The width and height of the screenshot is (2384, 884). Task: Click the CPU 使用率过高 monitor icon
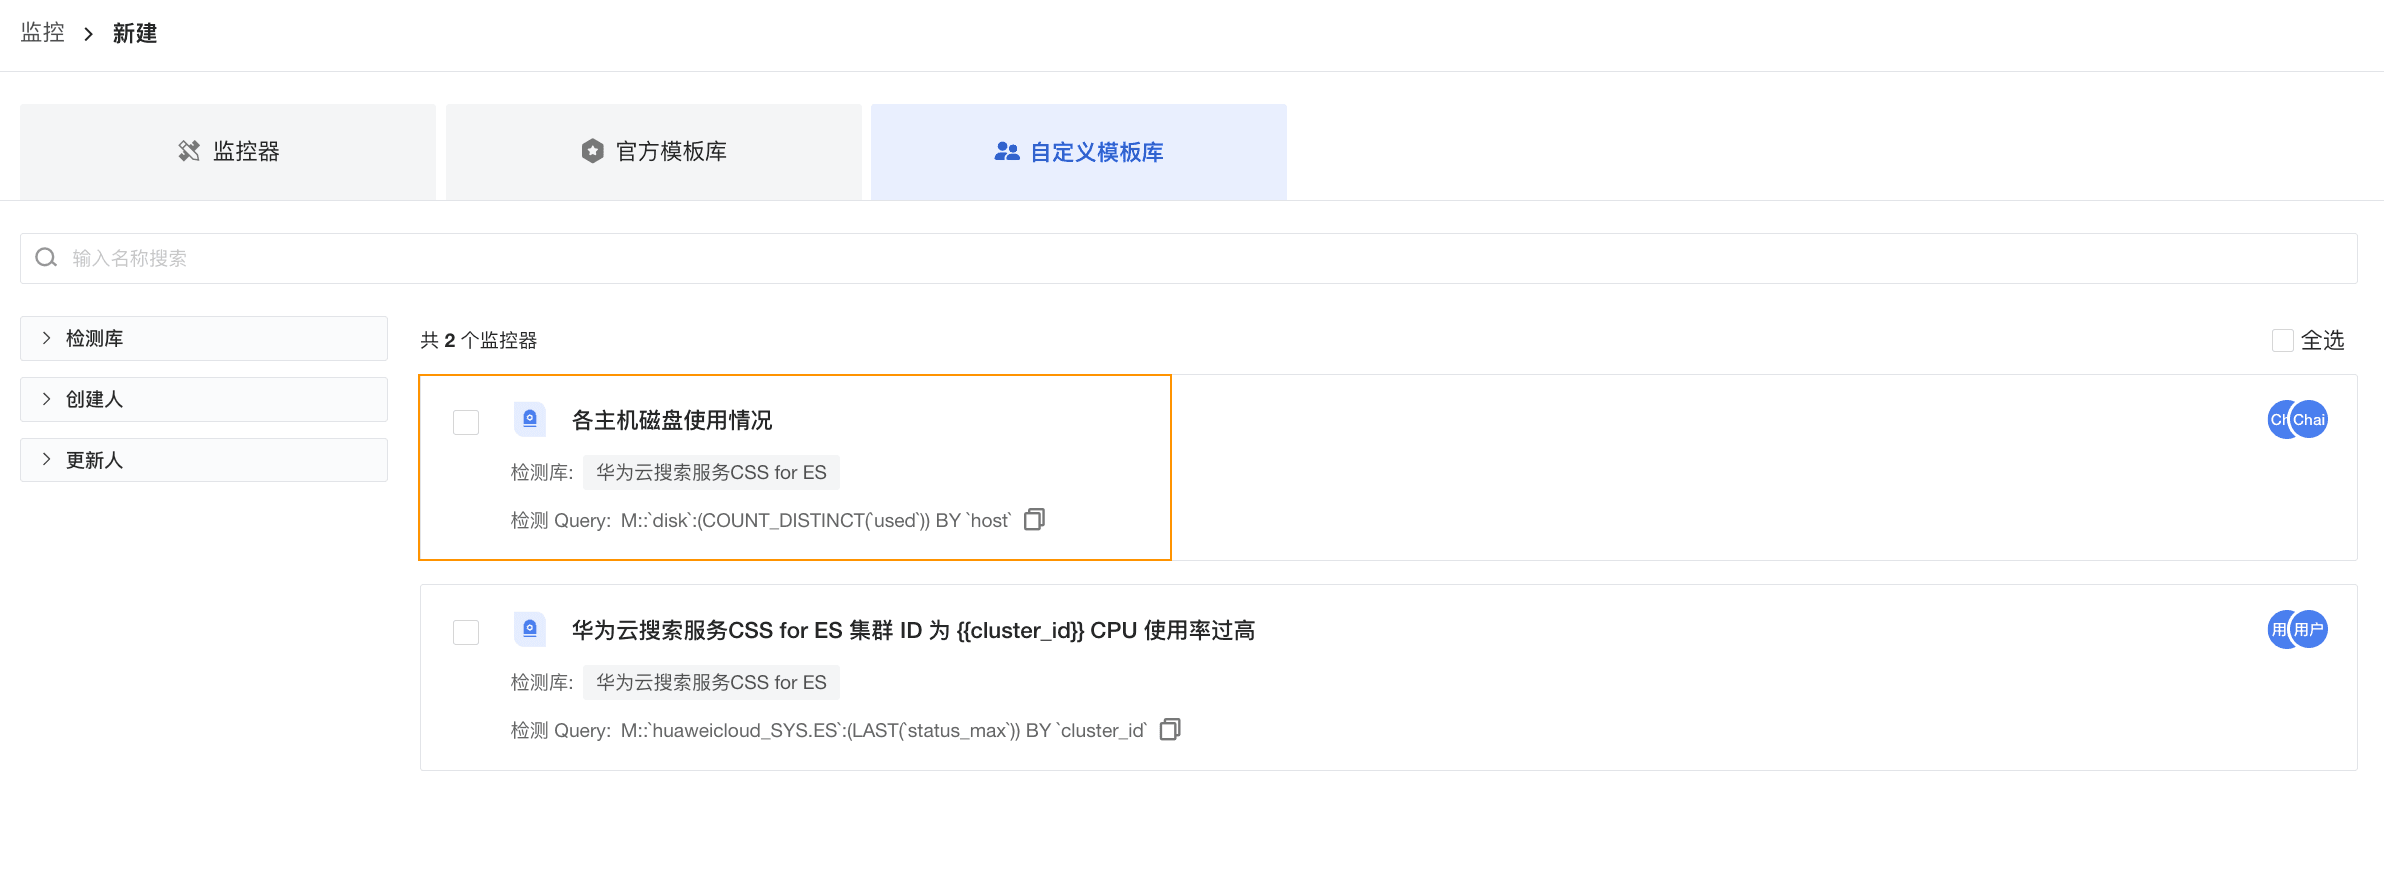[530, 629]
